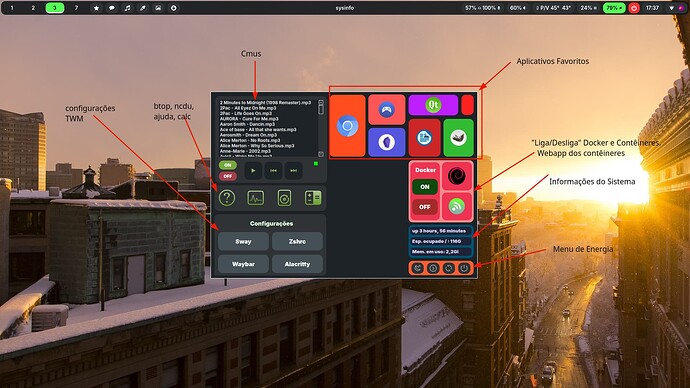Click the round plus icon in top bar
690x388 pixels.
pos(173,8)
